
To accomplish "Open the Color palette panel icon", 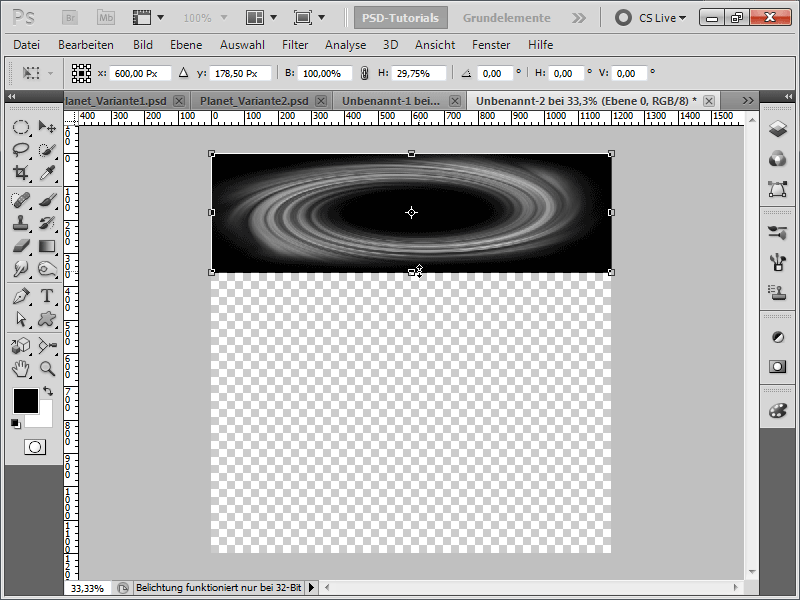I will 778,411.
